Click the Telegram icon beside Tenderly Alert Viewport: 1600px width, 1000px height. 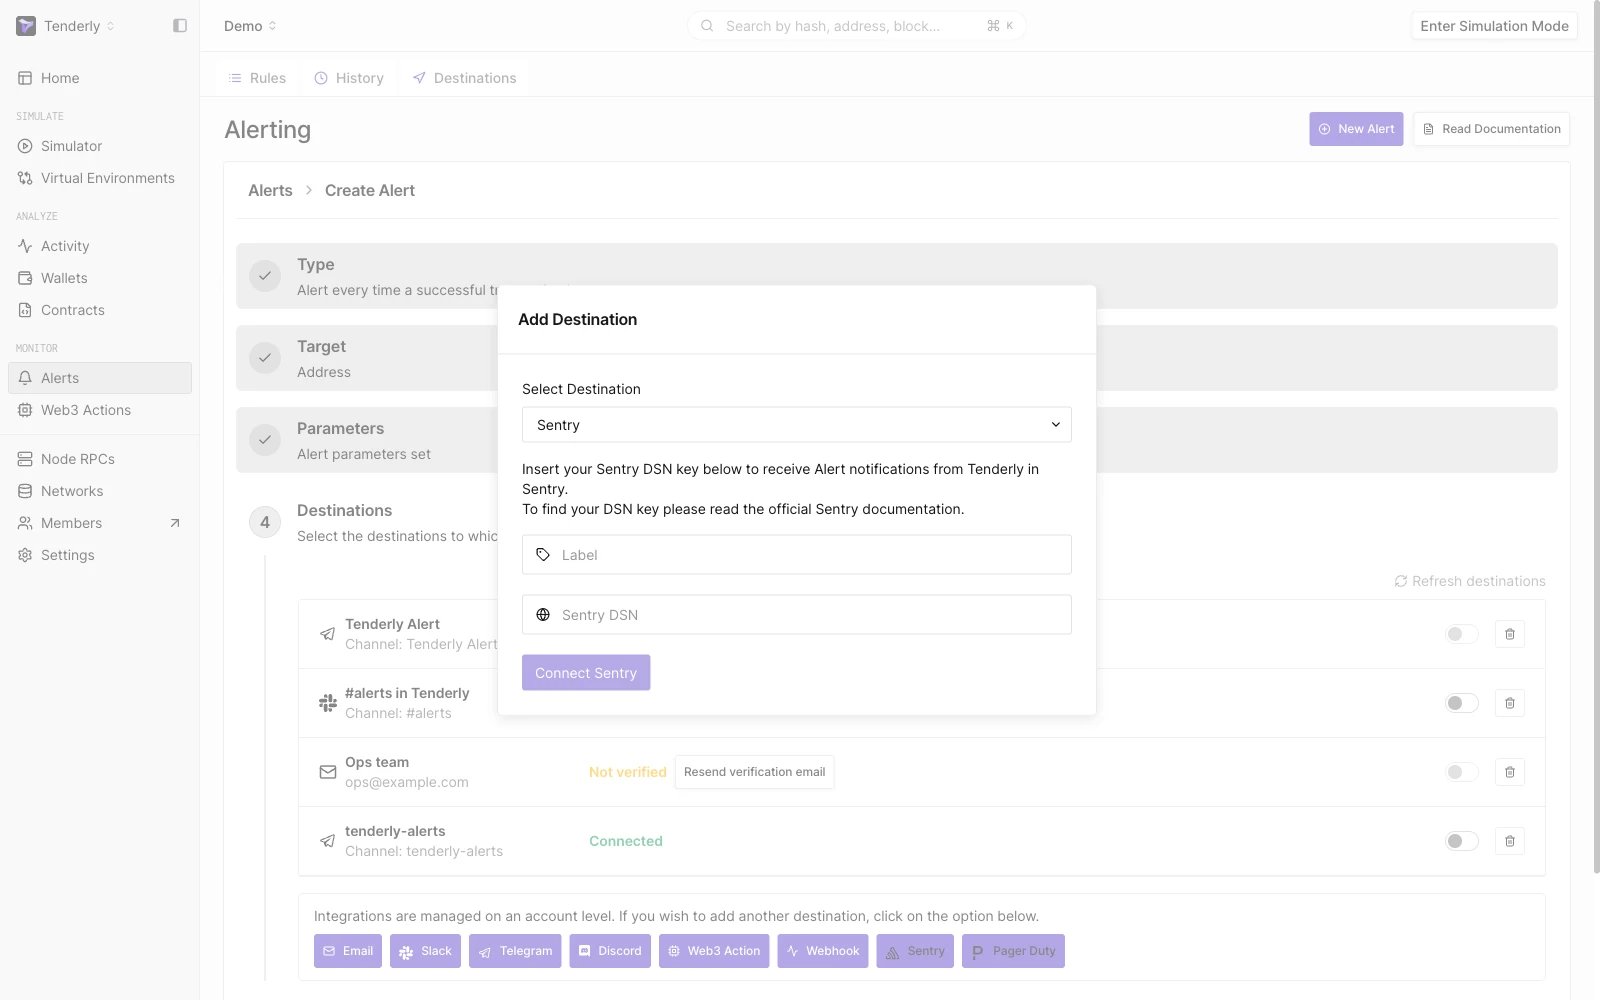point(327,634)
